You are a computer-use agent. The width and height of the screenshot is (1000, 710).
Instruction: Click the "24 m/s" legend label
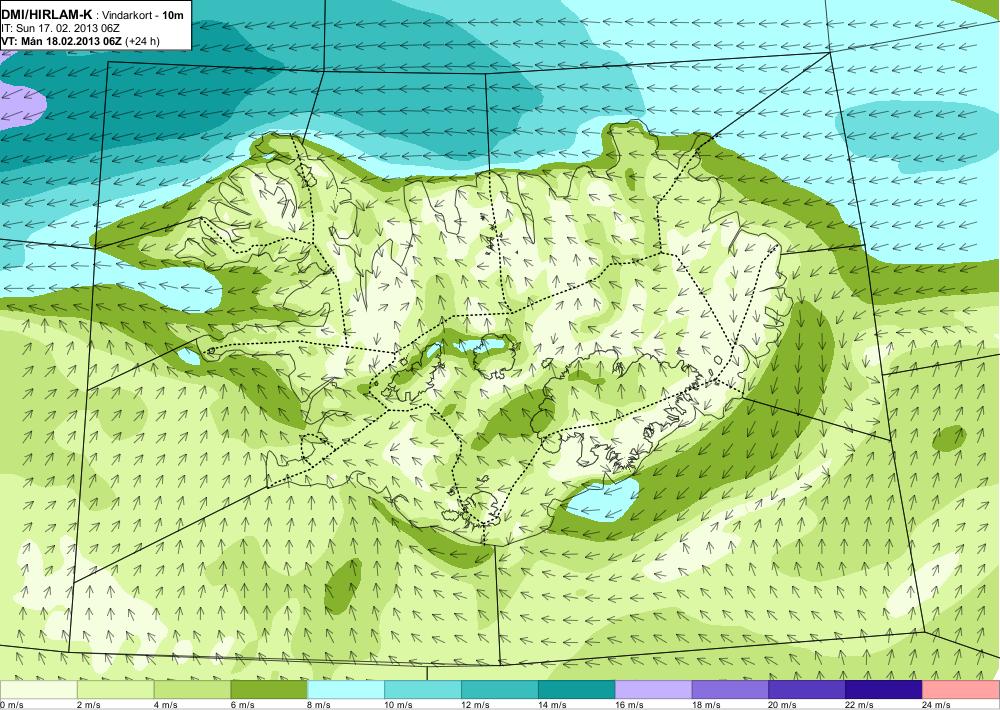(937, 705)
